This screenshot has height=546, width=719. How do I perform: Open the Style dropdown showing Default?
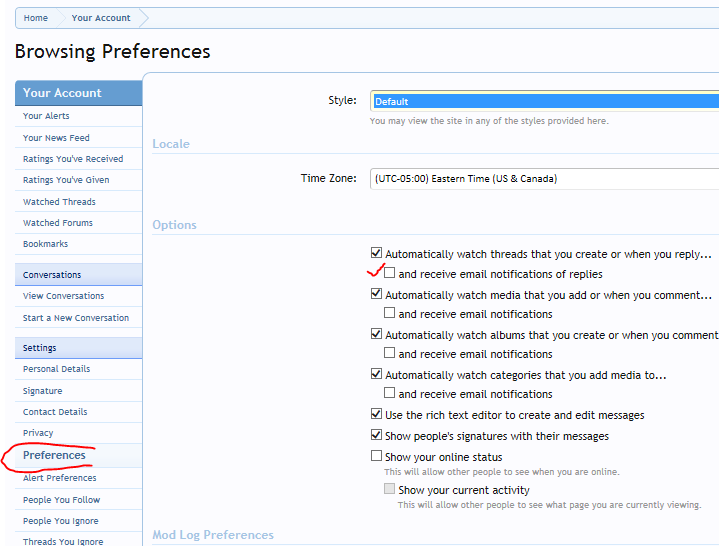coord(544,101)
